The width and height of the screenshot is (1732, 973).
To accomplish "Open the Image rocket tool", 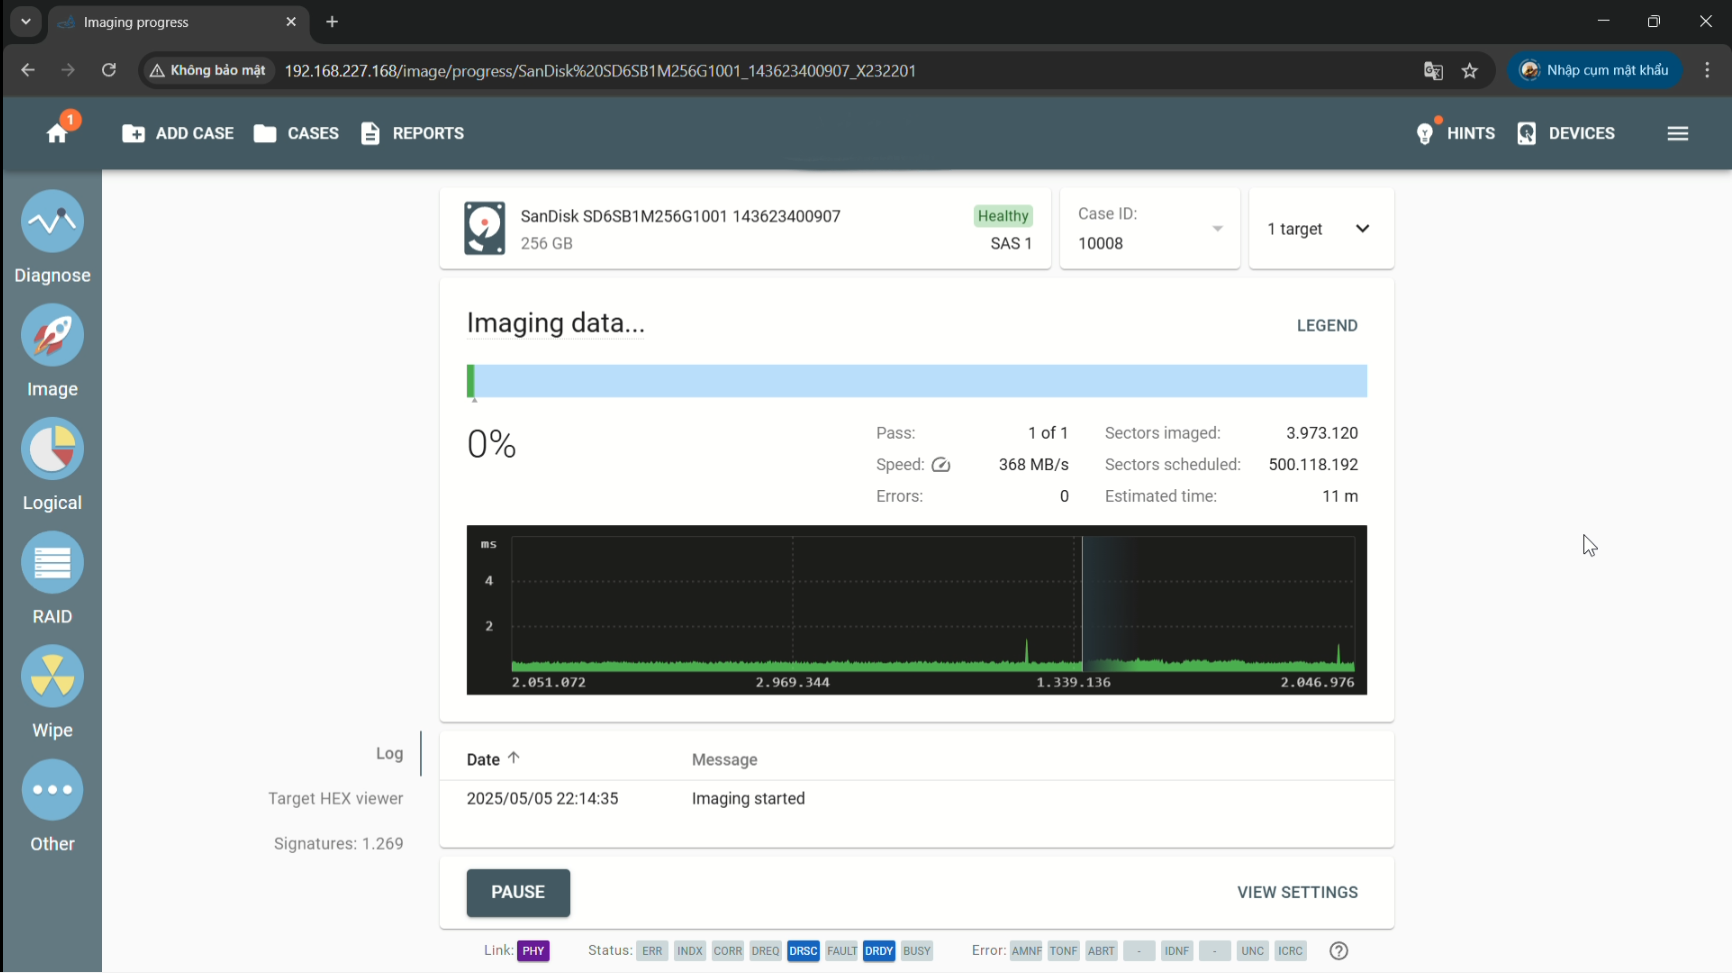I will [x=52, y=350].
